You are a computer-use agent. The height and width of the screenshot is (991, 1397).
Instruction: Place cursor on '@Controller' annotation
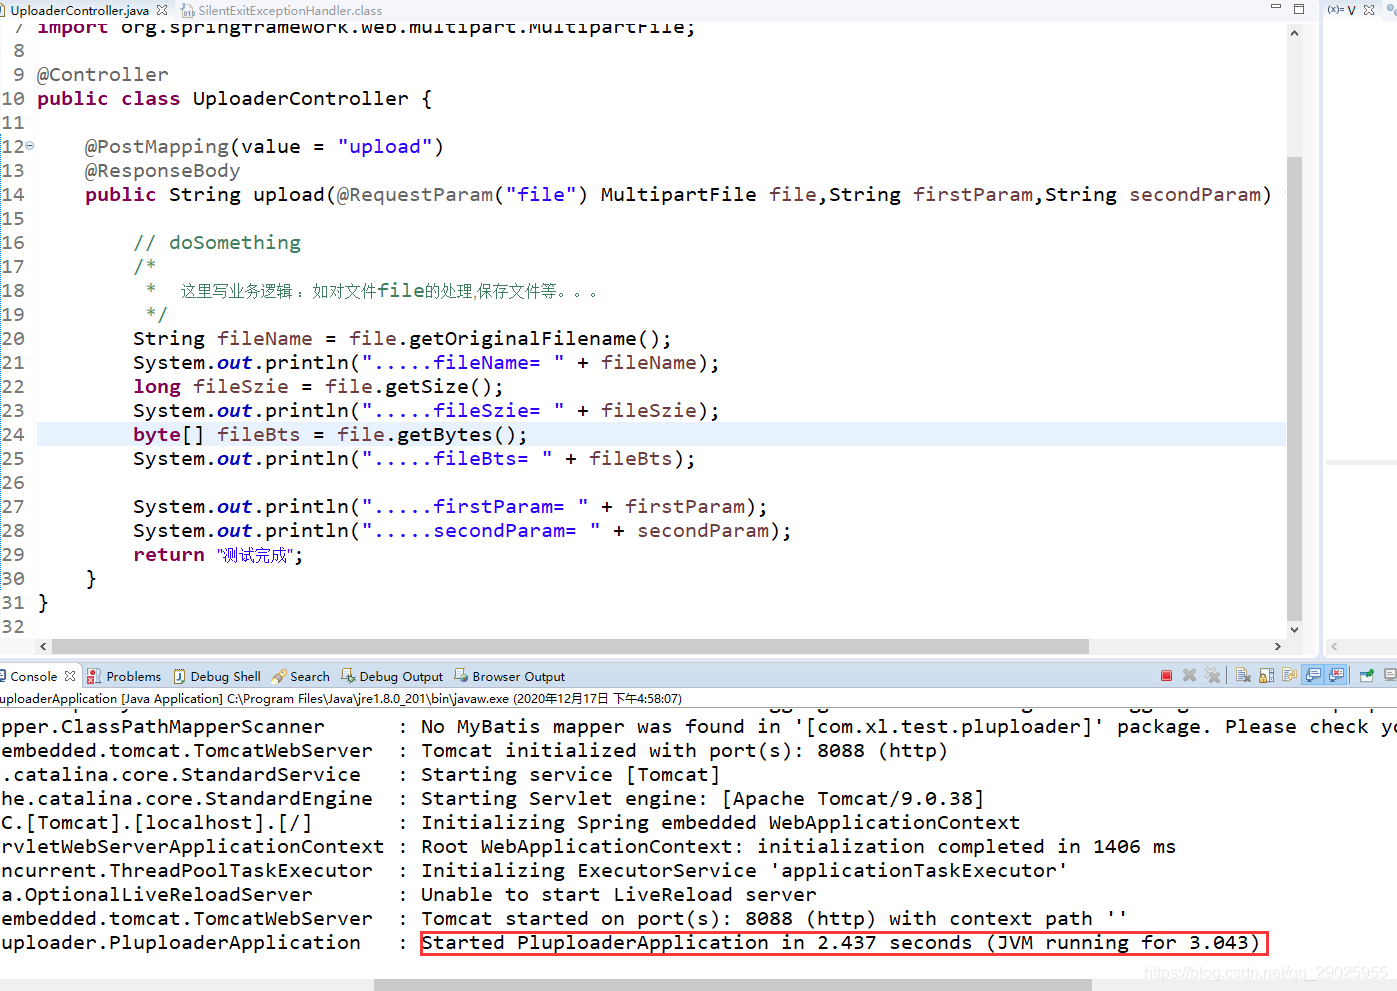pos(103,75)
